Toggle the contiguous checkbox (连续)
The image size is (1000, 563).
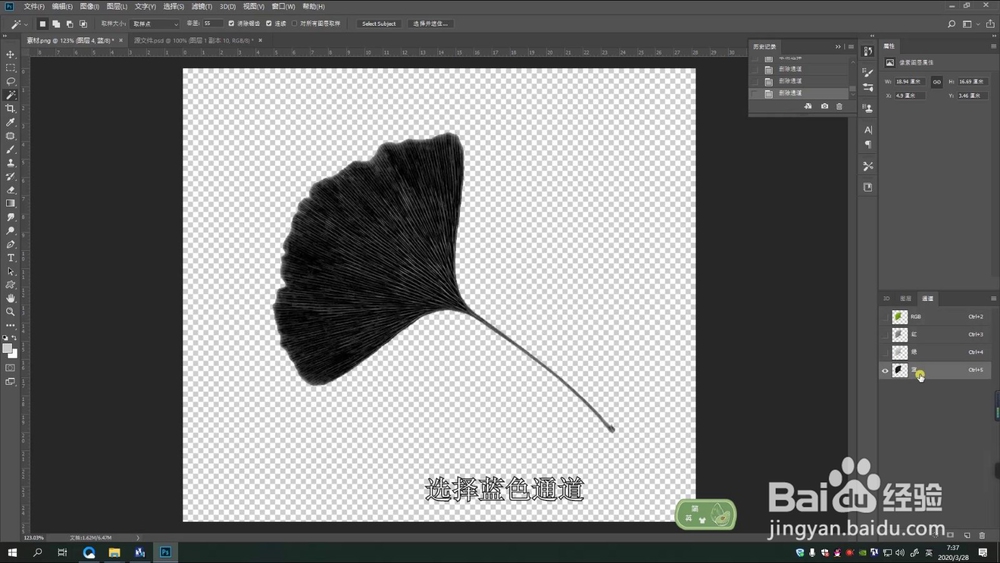(268, 24)
